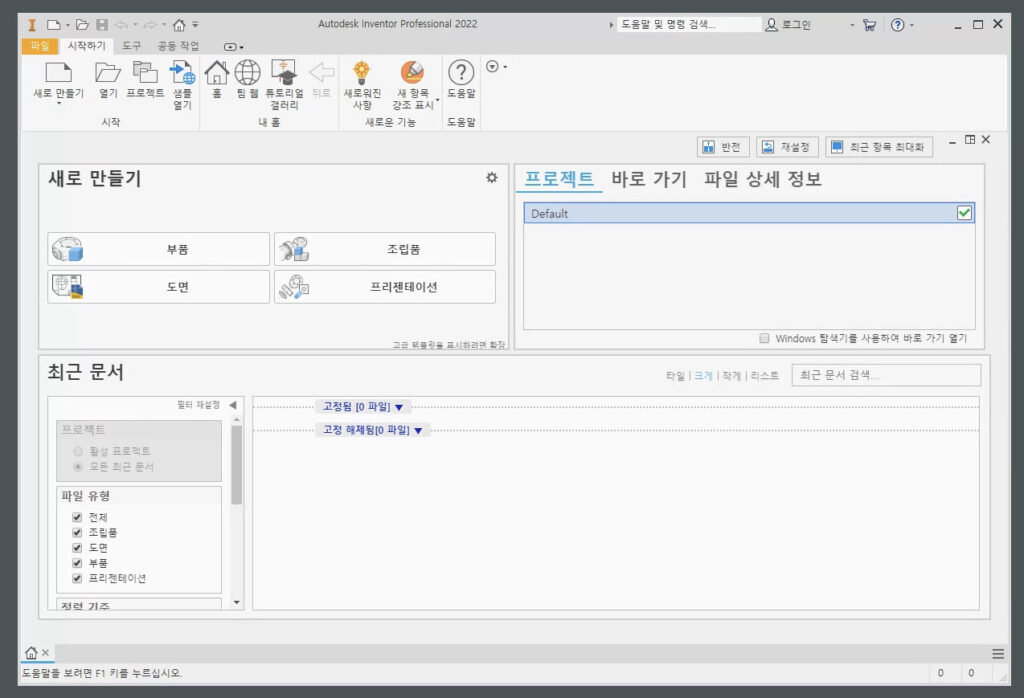The image size is (1024, 698).
Task: Switch to the 도구 ribbon tab
Action: point(131,46)
